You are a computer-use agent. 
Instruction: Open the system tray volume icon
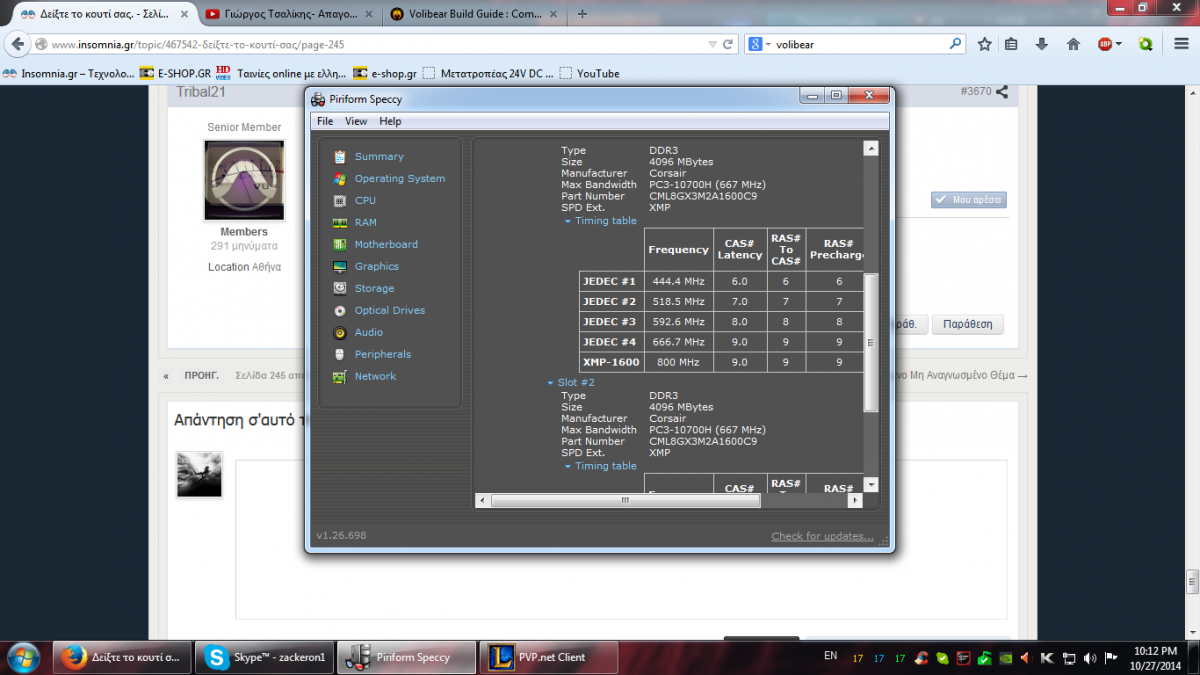coord(1088,658)
